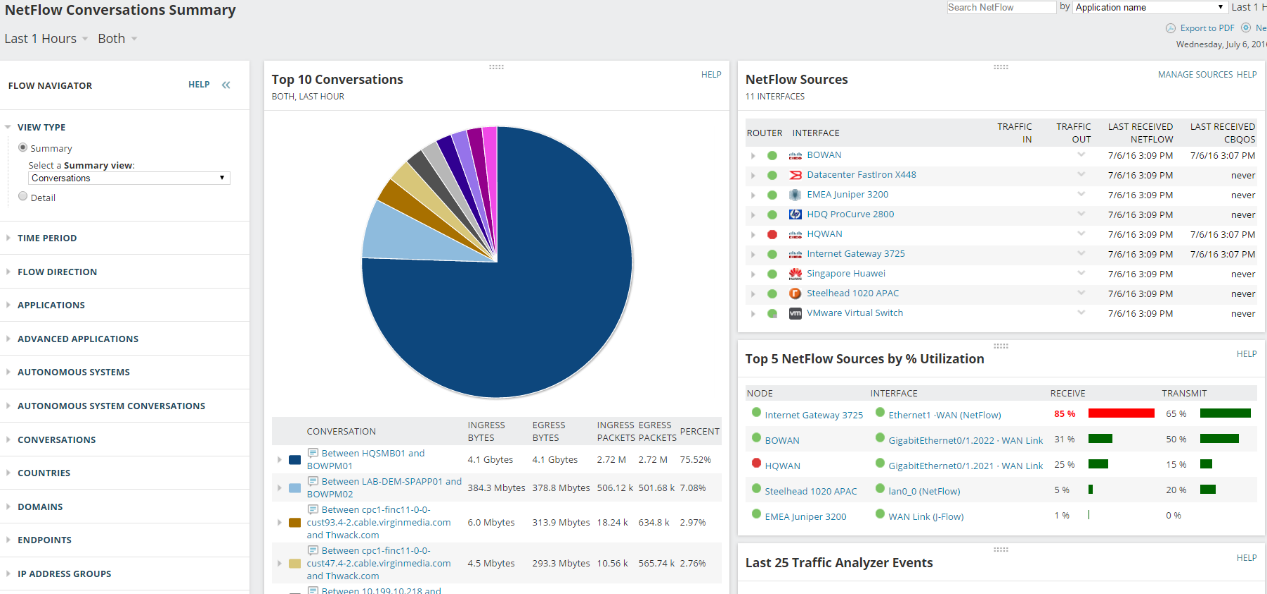Screen dimensions: 1267x594
Task: Click the drag handle above Last 25 Traffic Analyzer Events
Action: pos(1001,549)
